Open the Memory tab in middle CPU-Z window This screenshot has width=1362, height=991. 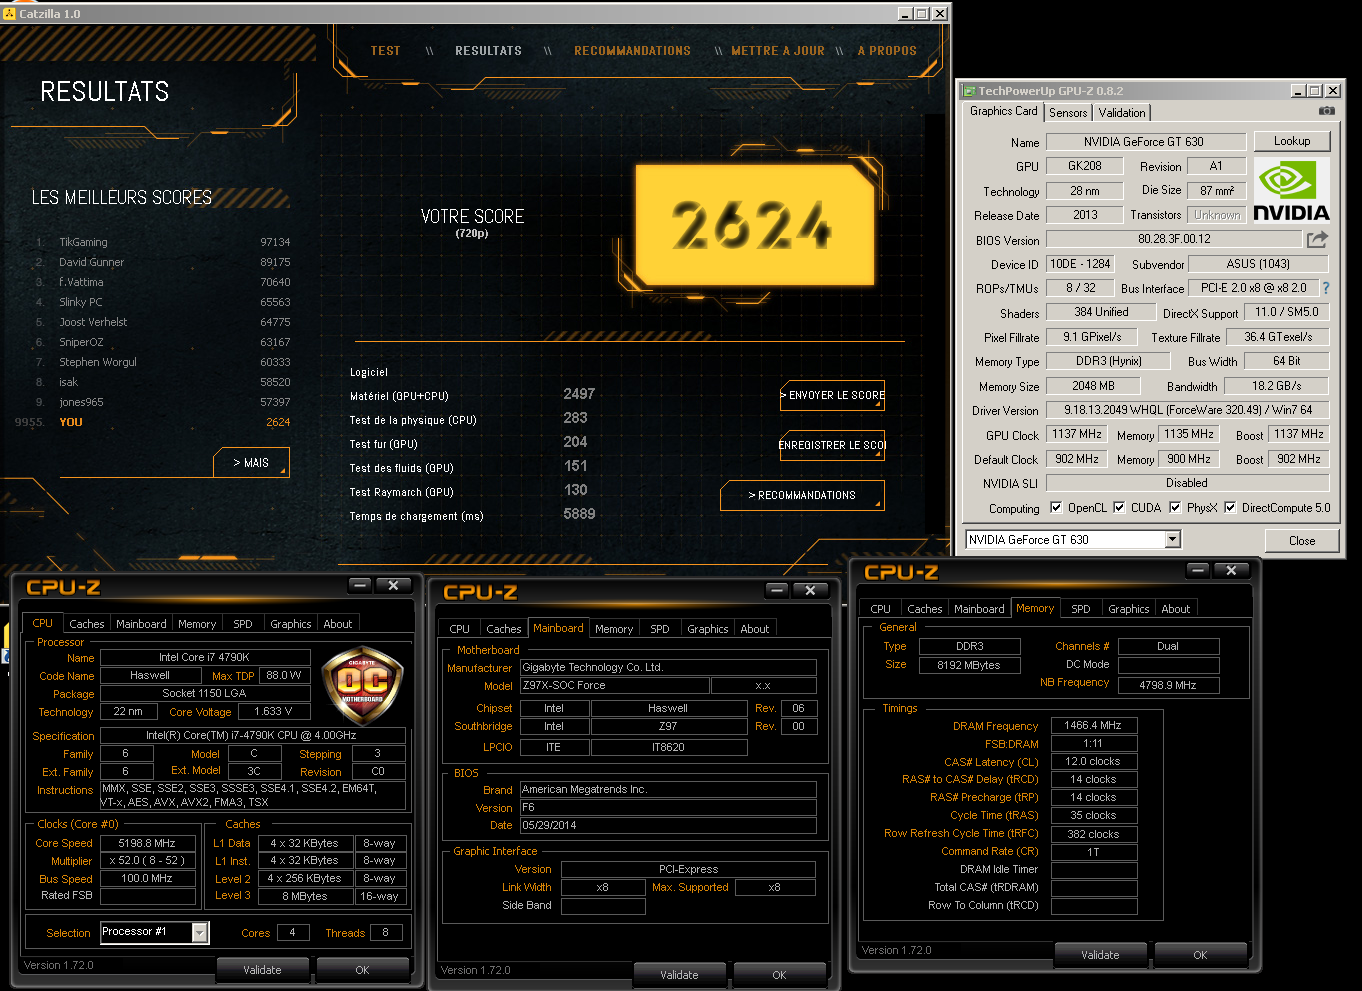[614, 629]
